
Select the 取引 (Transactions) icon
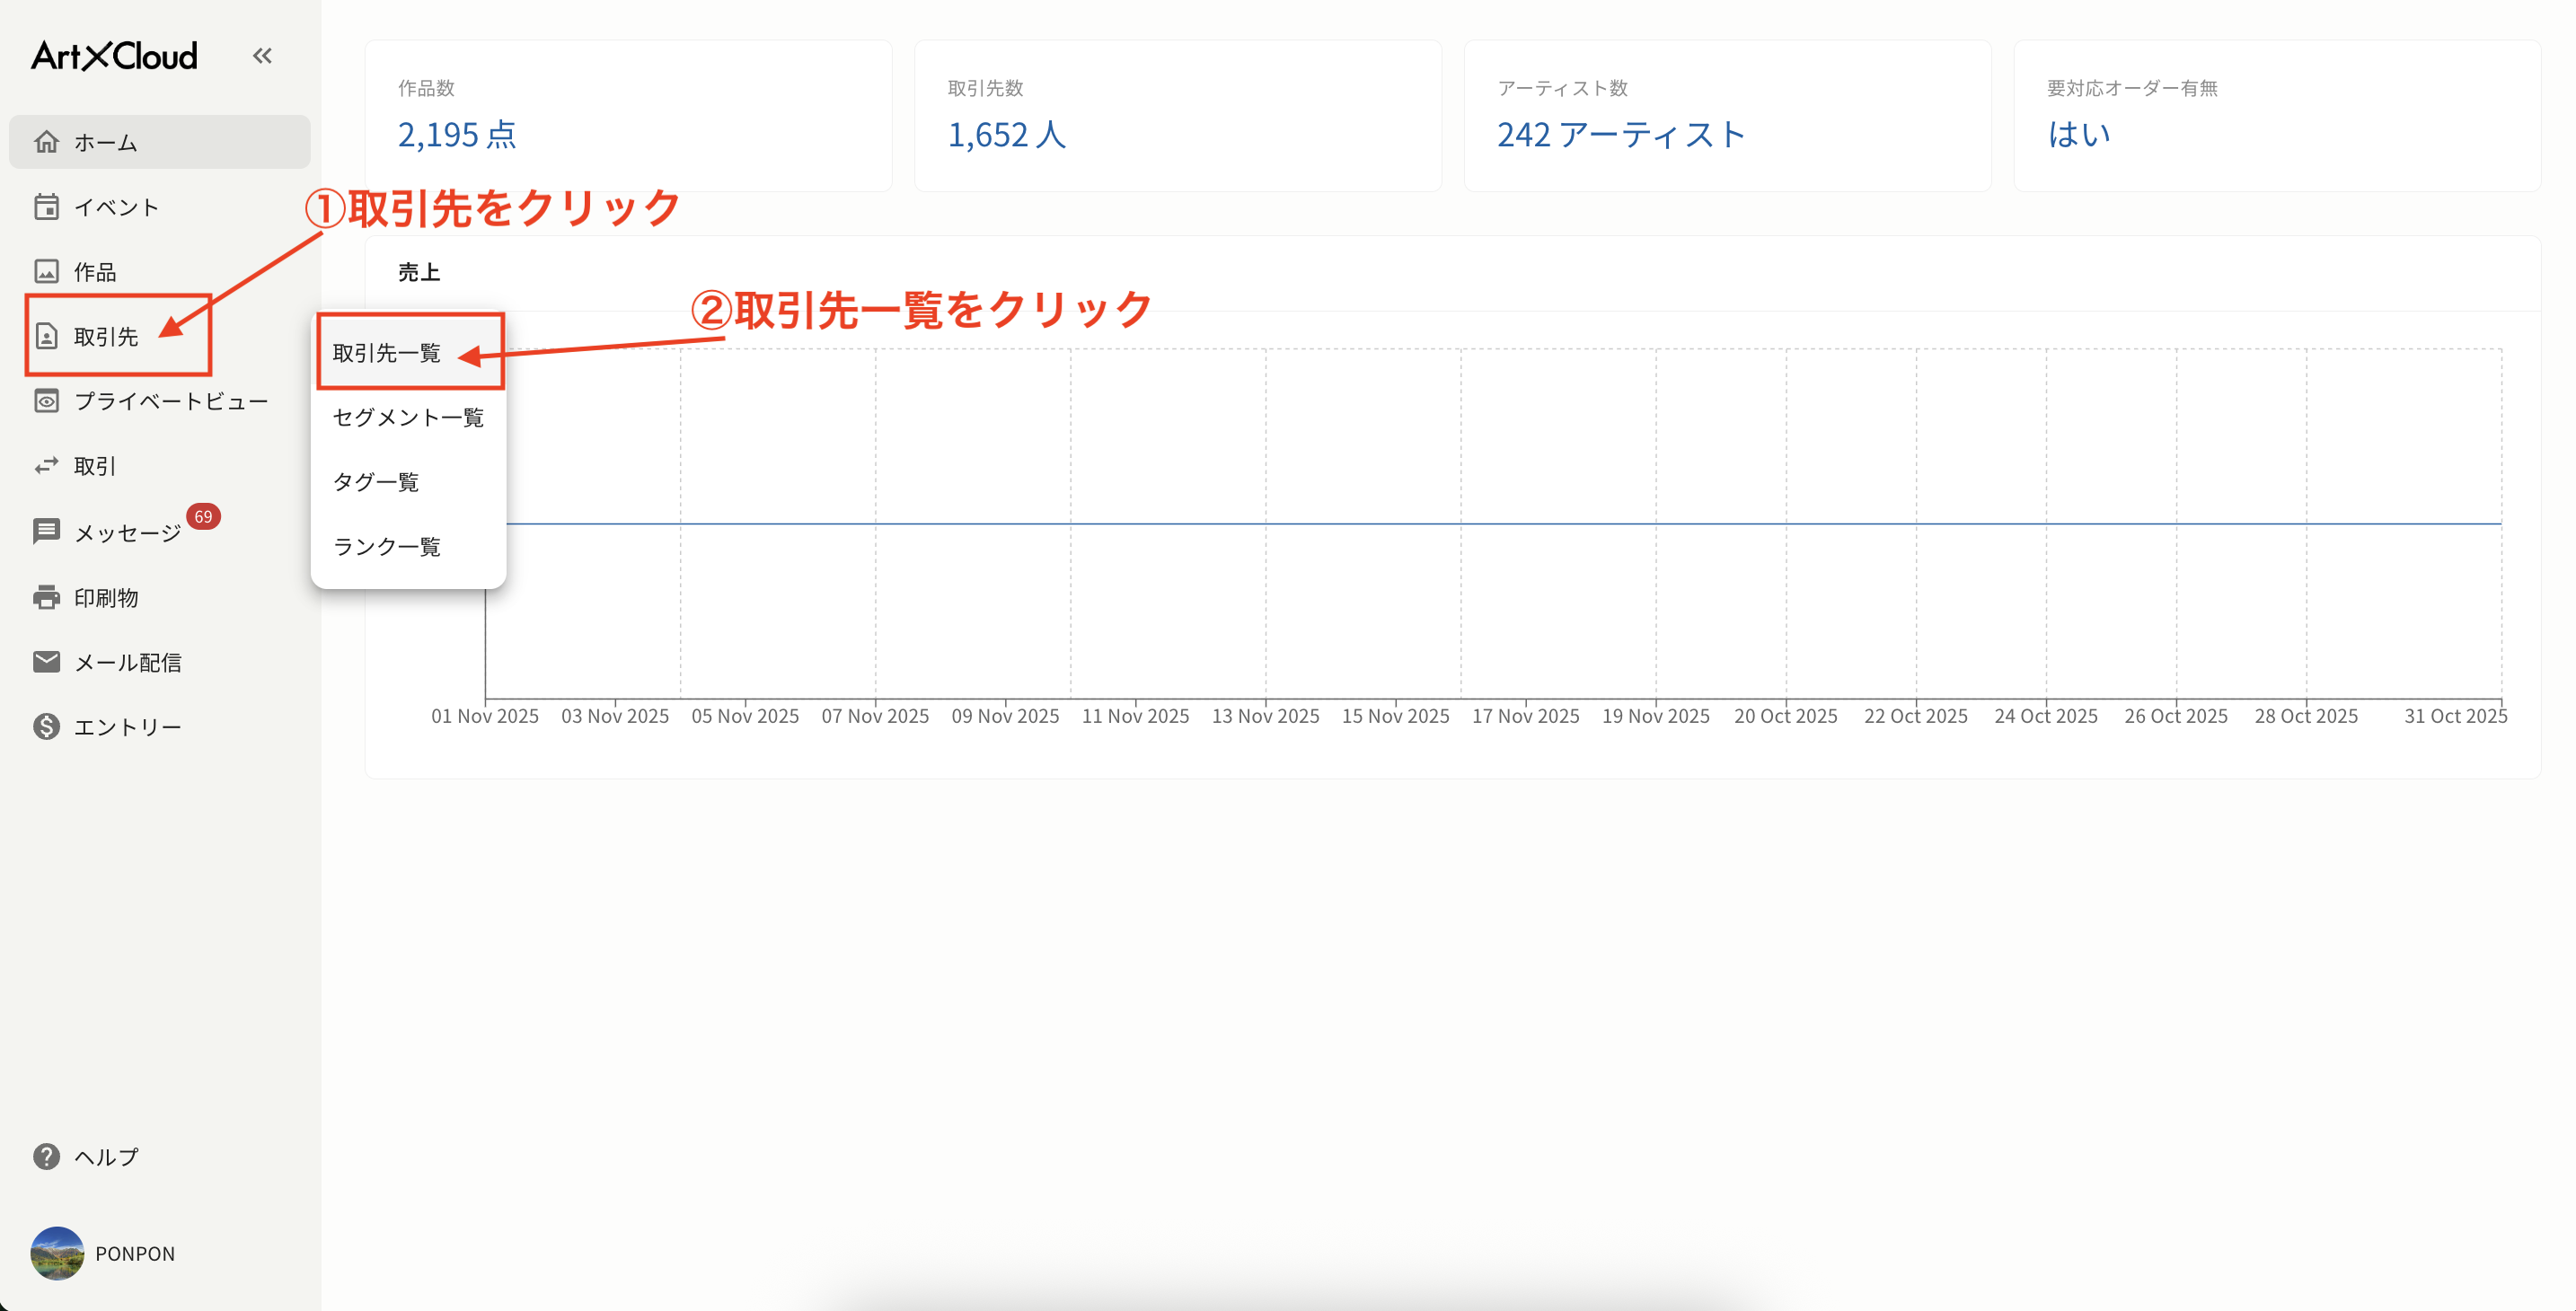47,465
